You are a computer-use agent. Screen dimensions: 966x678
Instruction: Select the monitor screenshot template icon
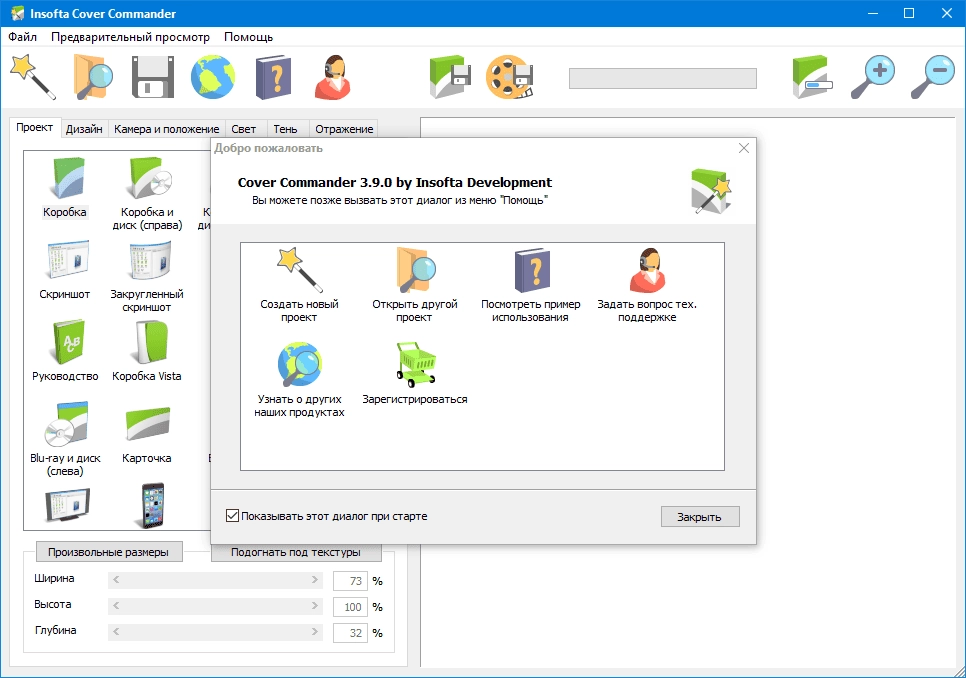(67, 505)
